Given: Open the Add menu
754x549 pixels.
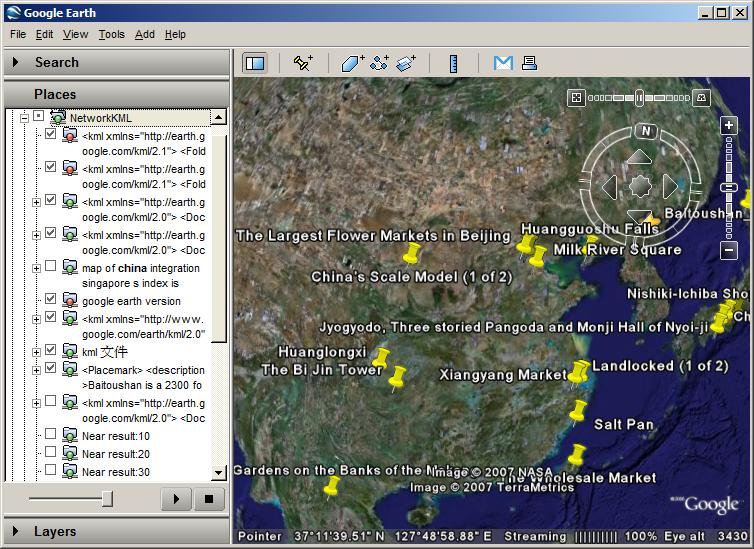Looking at the screenshot, I should (145, 34).
